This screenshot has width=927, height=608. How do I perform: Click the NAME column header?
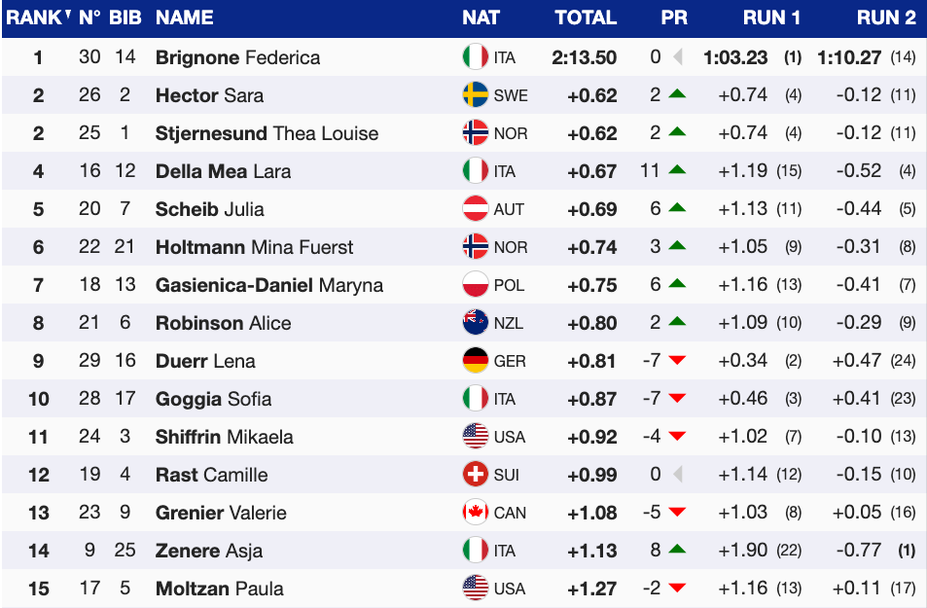tap(185, 18)
